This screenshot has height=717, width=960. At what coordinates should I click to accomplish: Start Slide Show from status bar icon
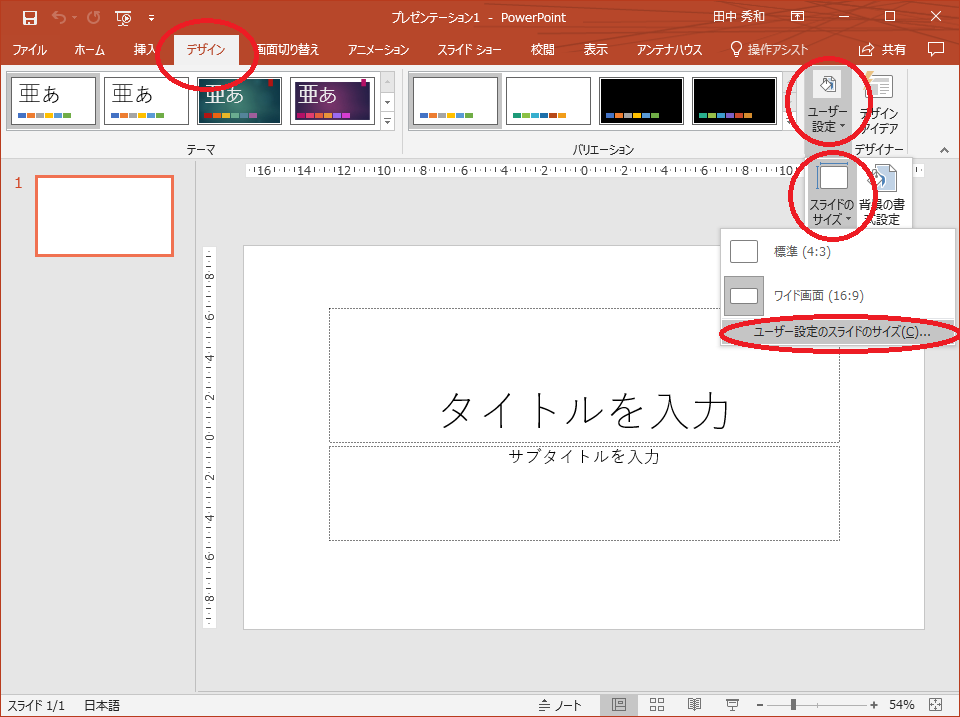732,705
